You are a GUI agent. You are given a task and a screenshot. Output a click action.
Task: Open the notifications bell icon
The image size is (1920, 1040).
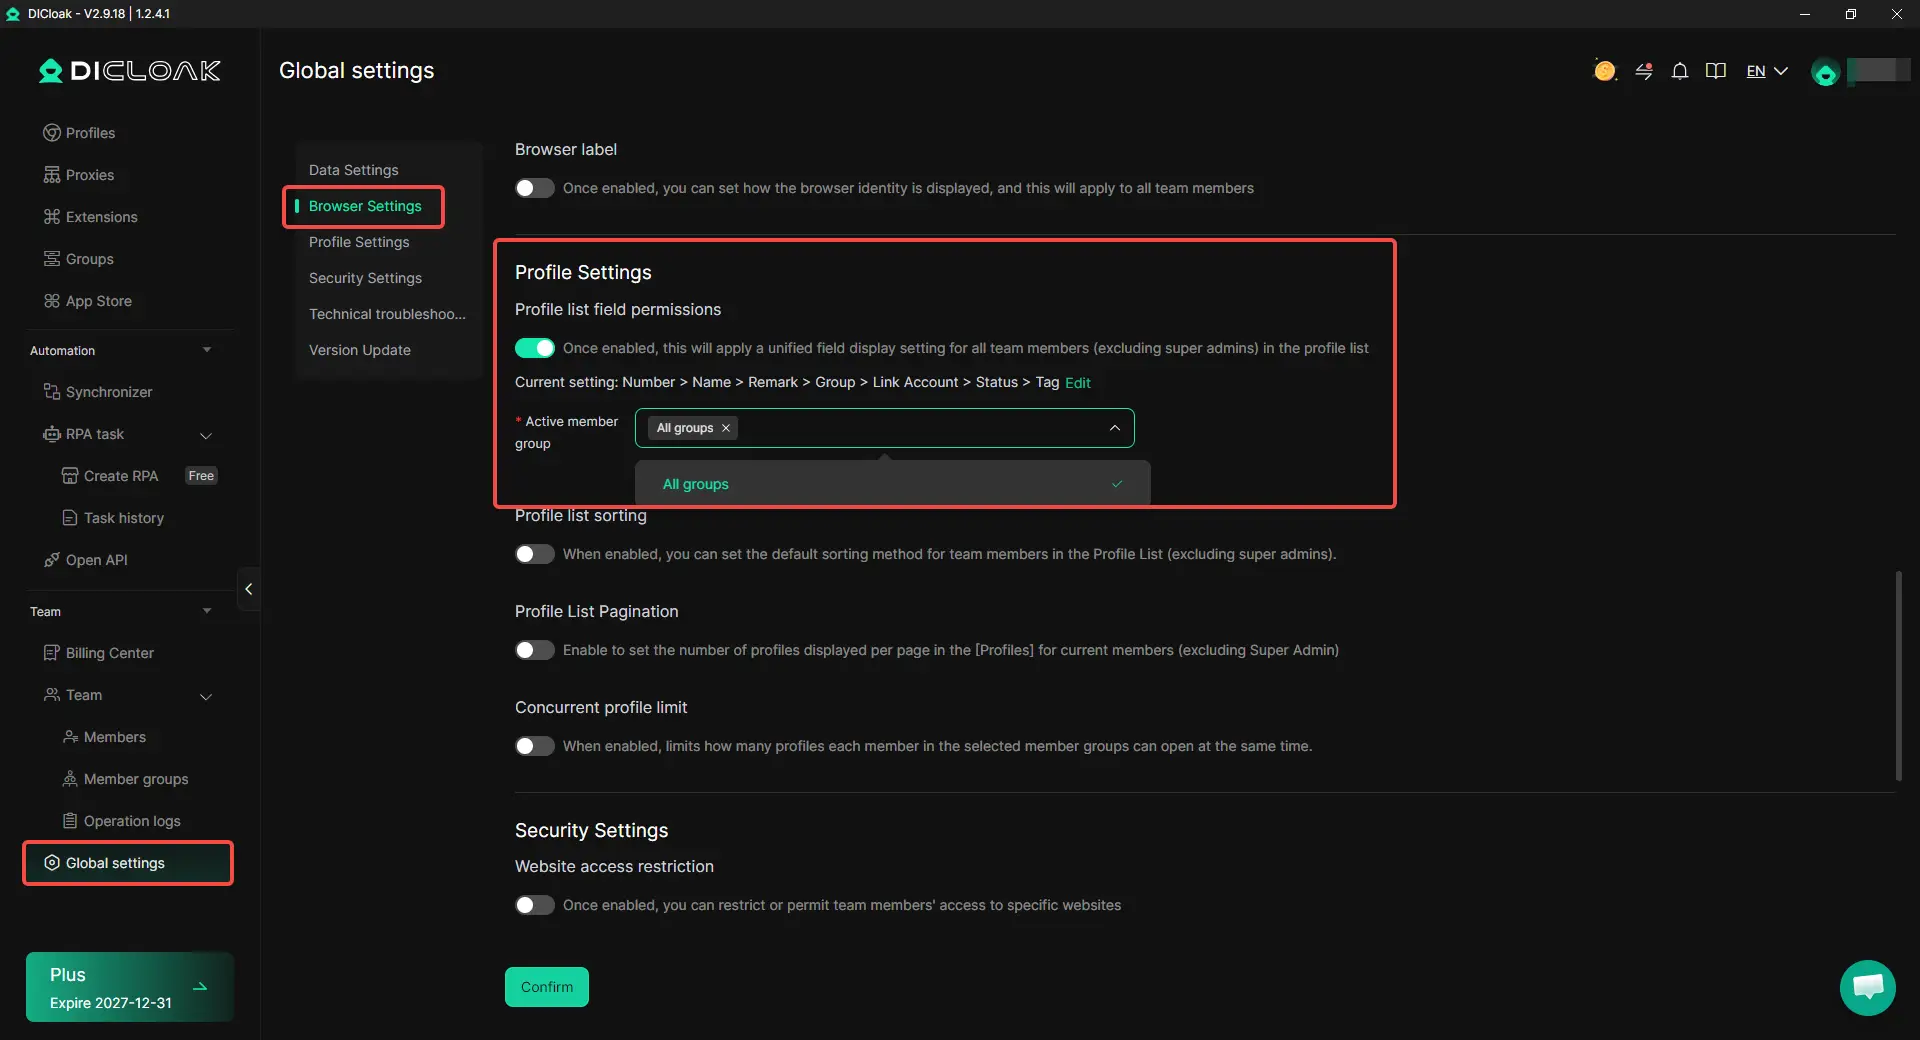1680,71
